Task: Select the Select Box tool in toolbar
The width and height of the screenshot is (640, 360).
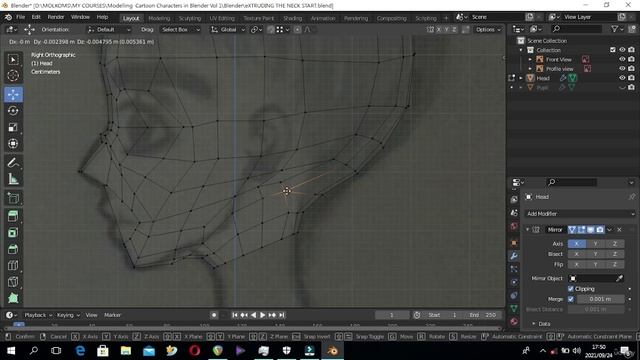Action: [13, 60]
